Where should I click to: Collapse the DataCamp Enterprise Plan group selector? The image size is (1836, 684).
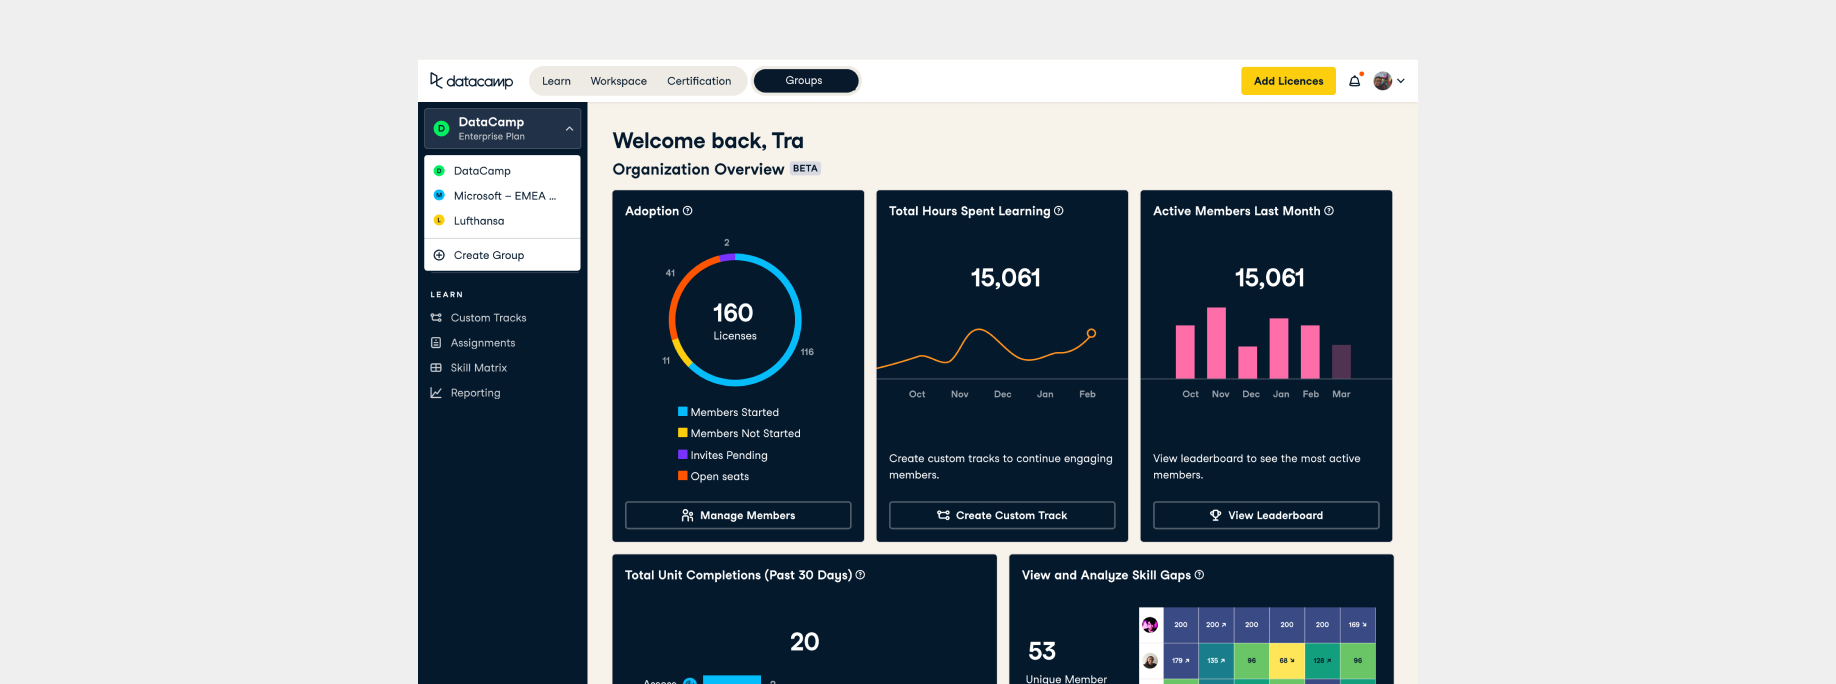pyautogui.click(x=502, y=128)
